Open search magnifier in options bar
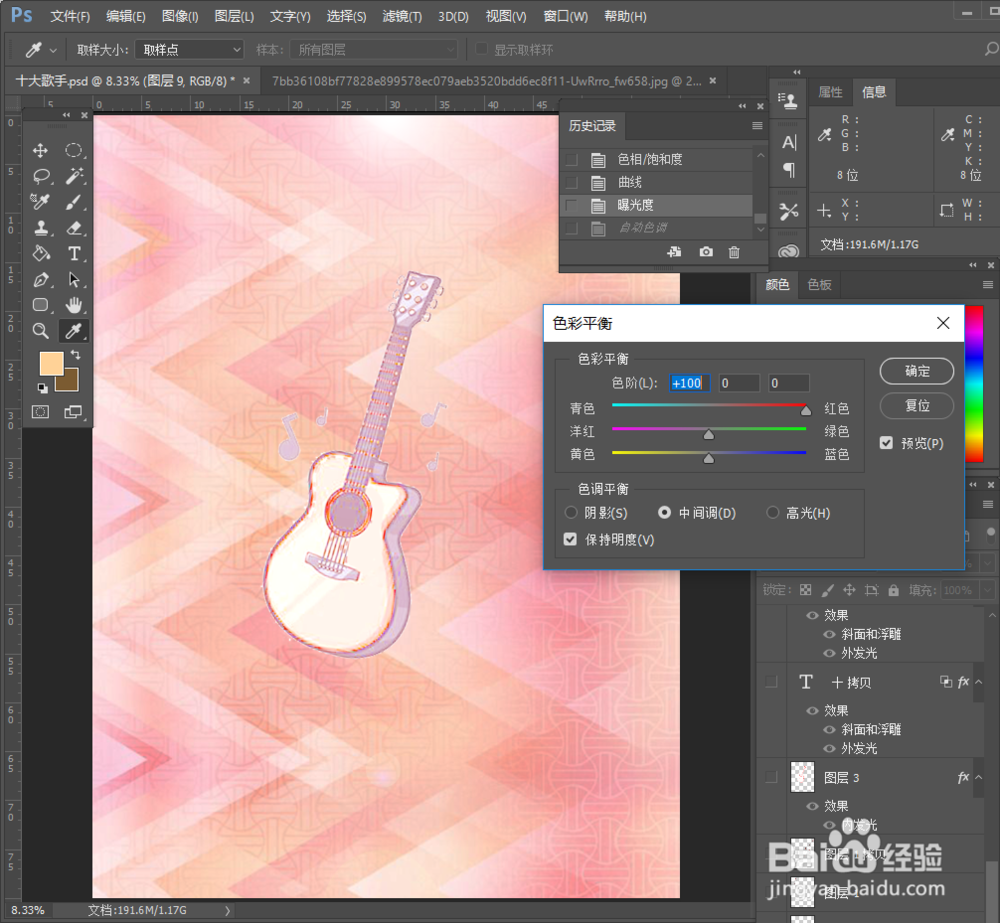This screenshot has width=1000, height=923. pyautogui.click(x=991, y=49)
